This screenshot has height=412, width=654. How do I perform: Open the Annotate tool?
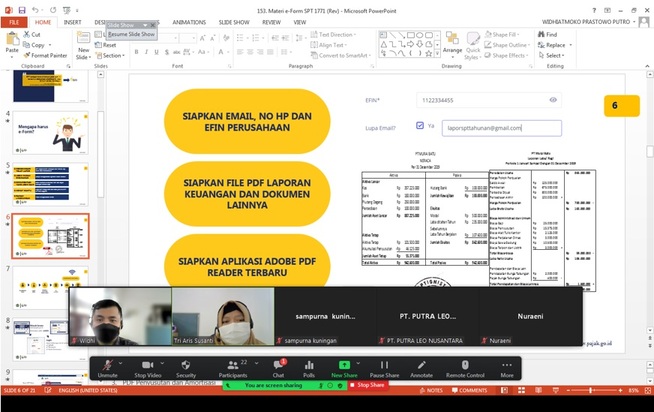click(421, 367)
